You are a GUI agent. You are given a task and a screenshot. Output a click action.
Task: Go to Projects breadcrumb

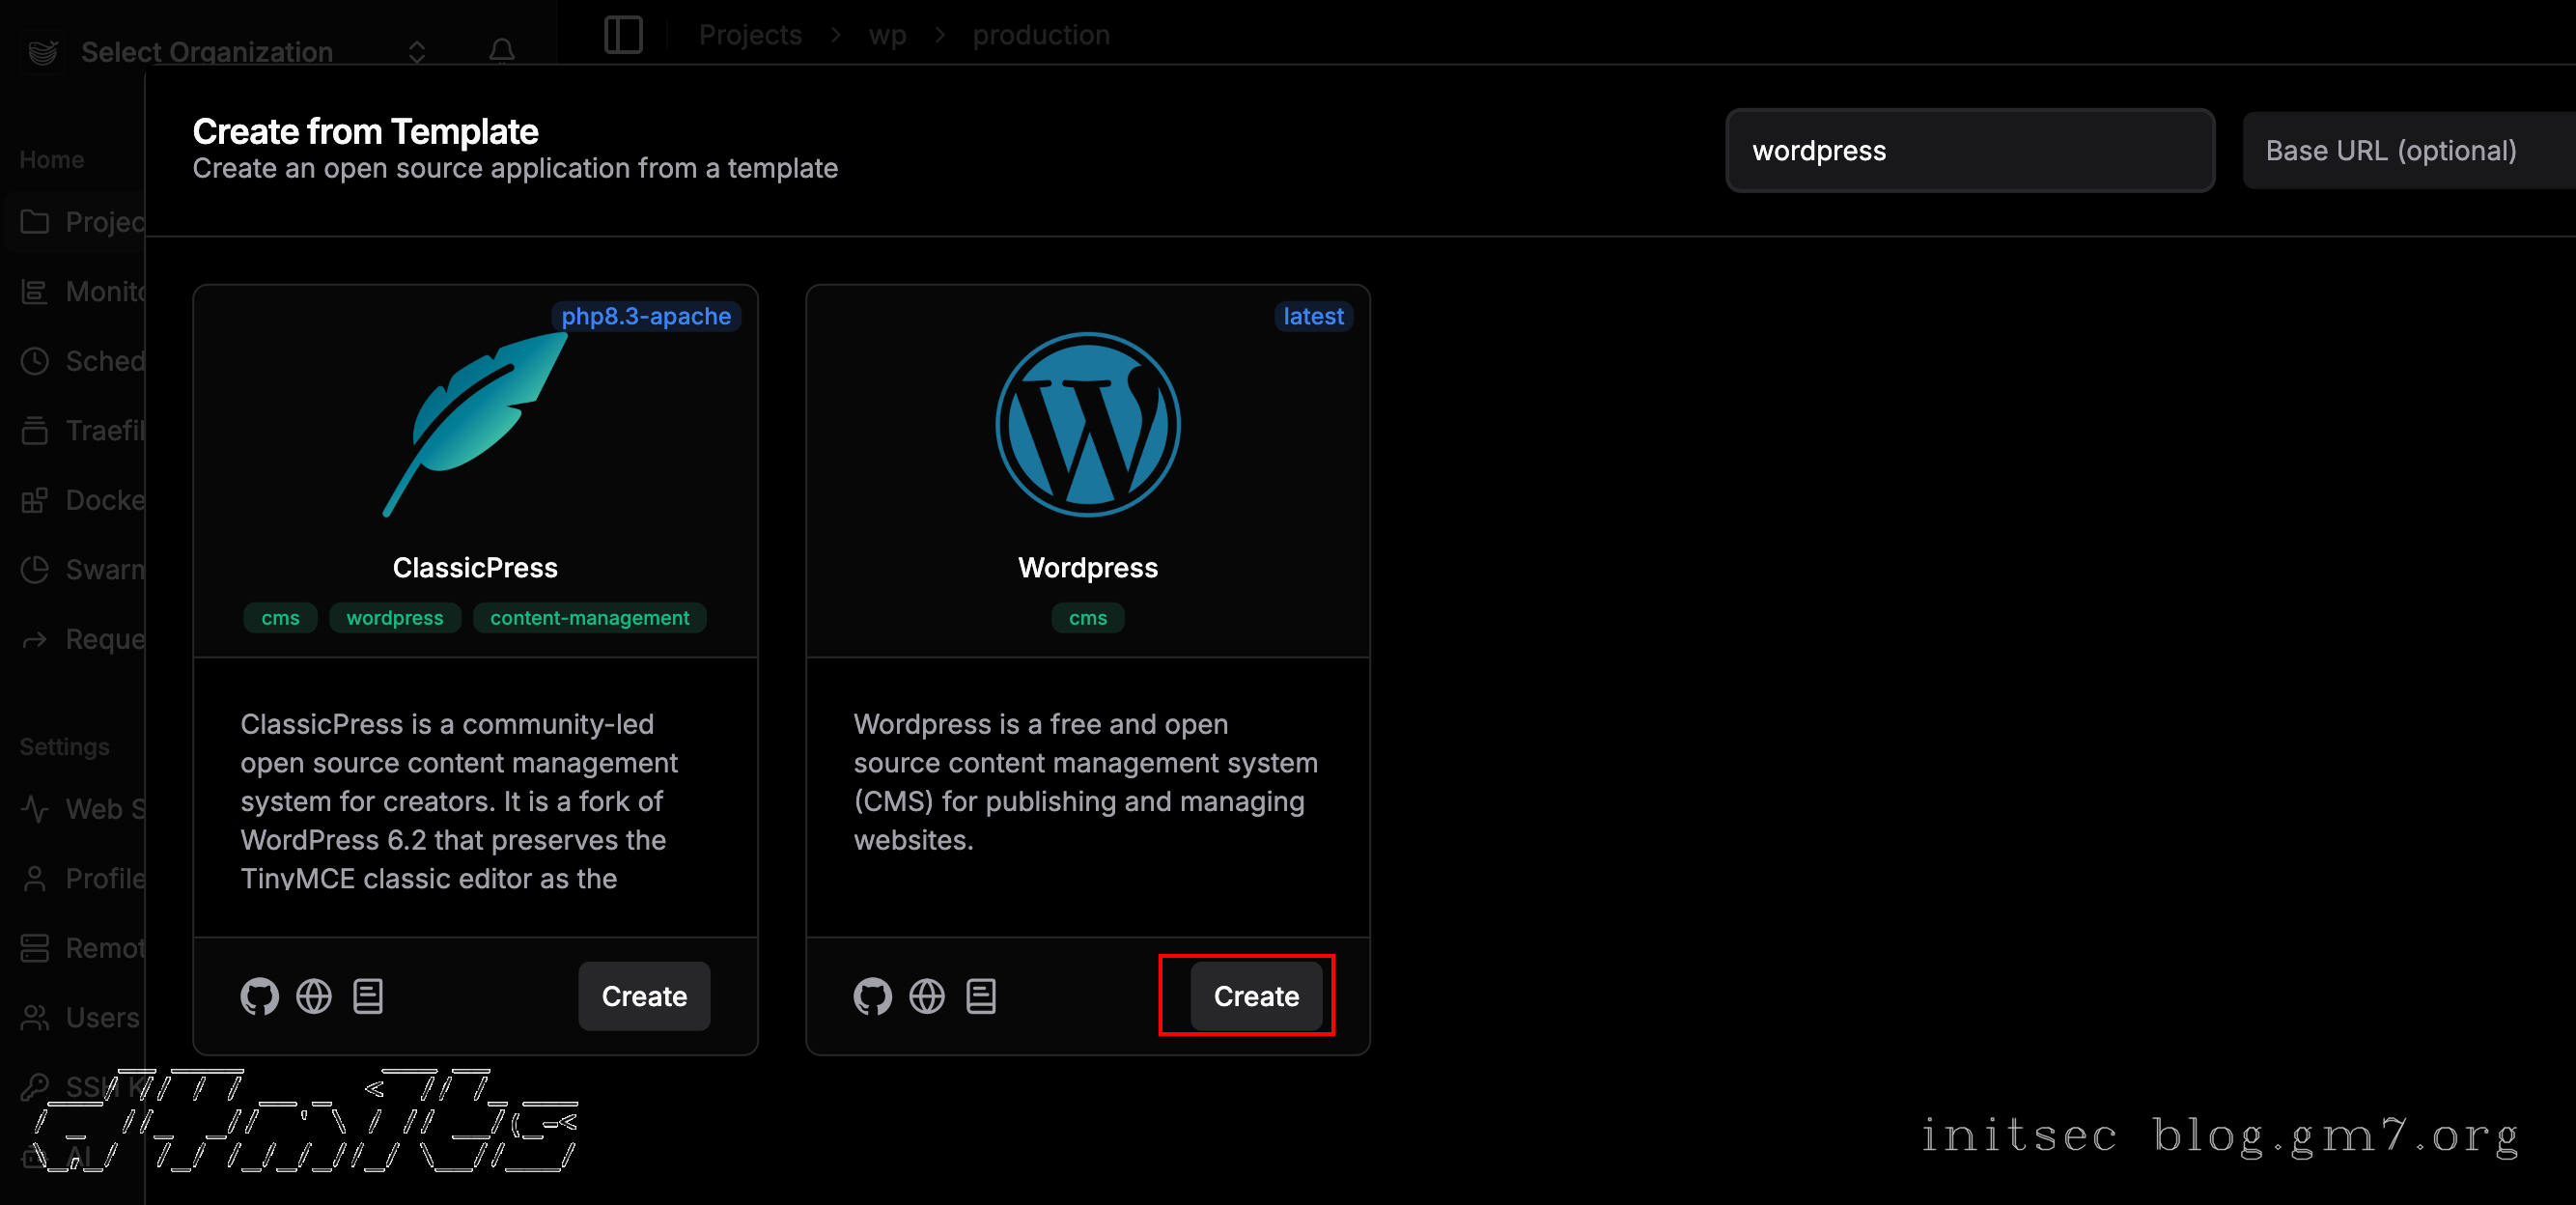click(x=750, y=35)
